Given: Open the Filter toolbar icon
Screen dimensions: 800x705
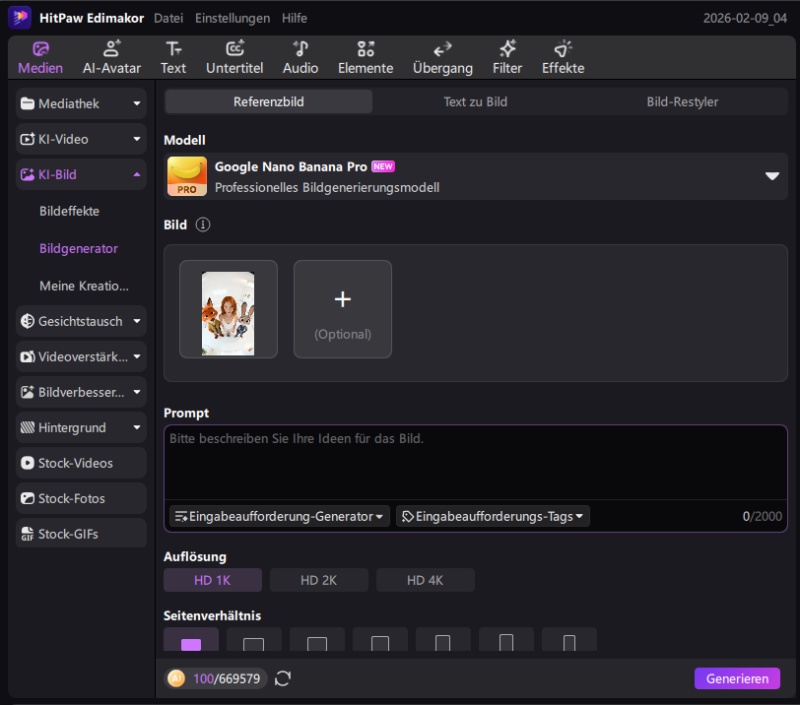Looking at the screenshot, I should [x=507, y=57].
